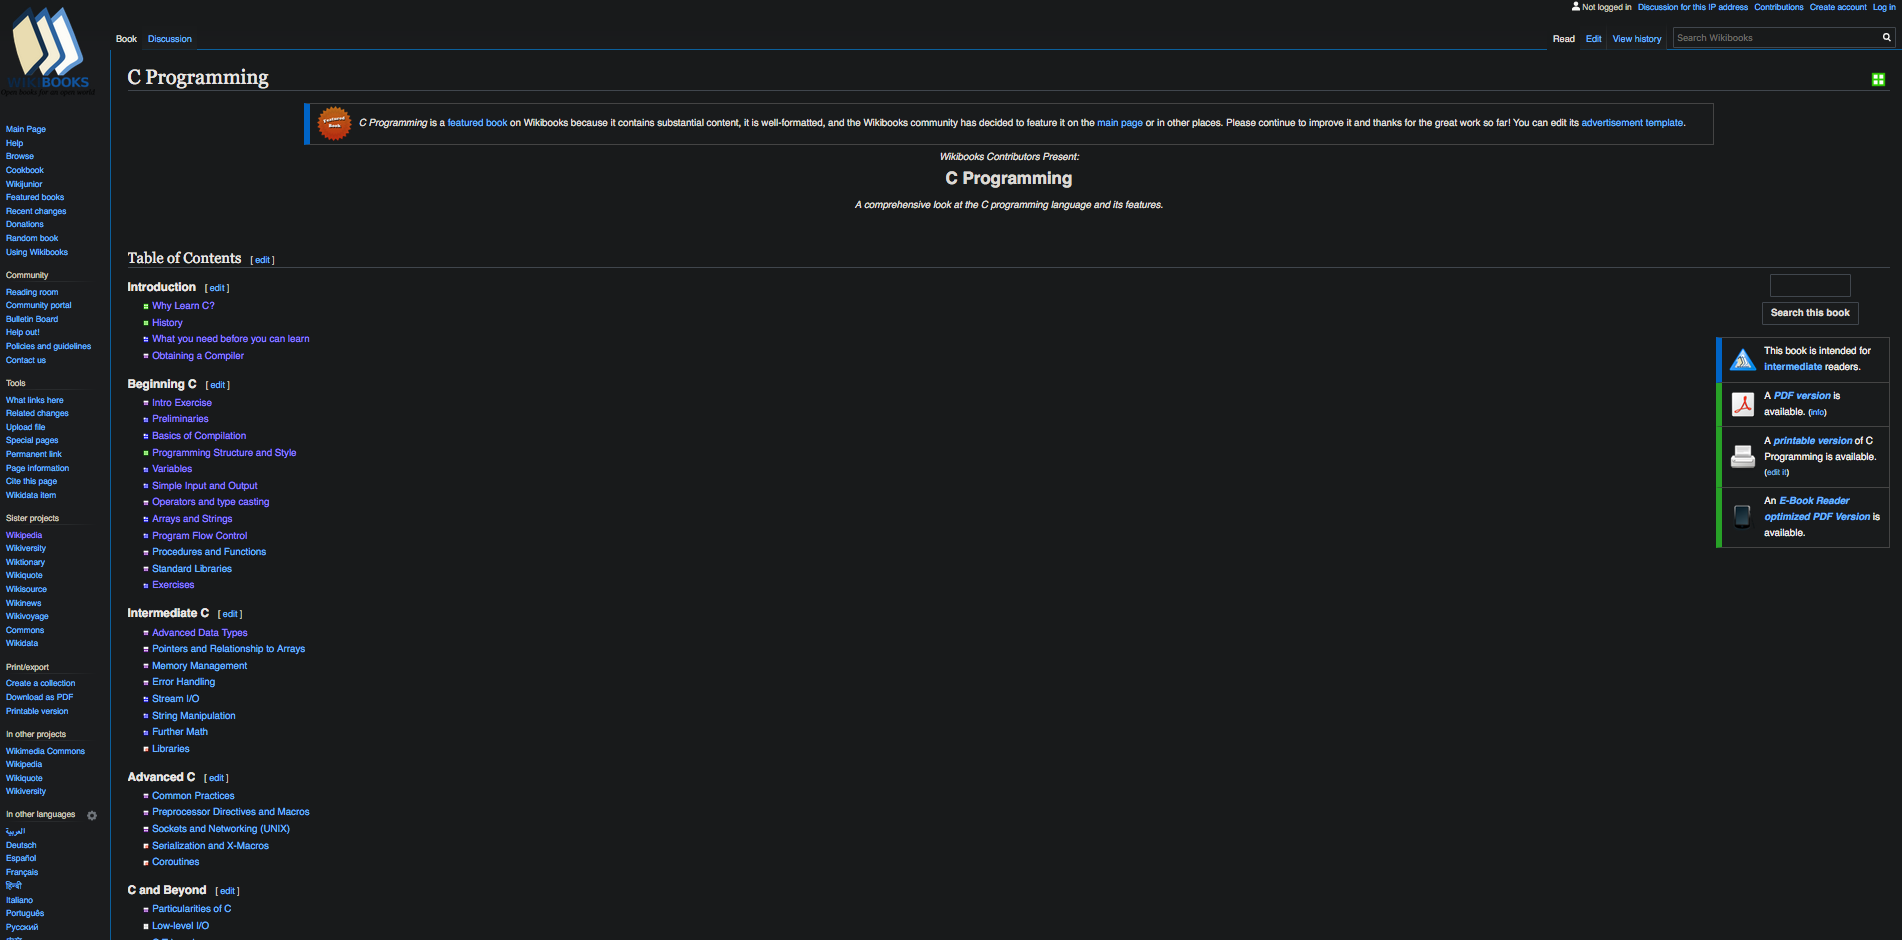Open Advanced Data Types chapter
This screenshot has width=1902, height=940.
[x=200, y=633]
